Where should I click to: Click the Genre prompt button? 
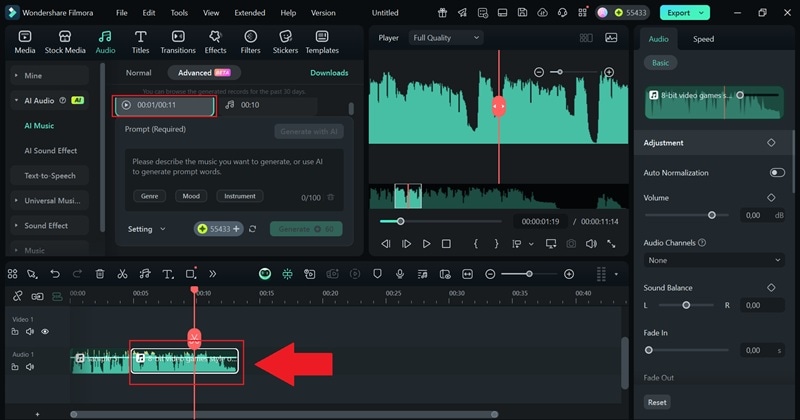coord(149,196)
